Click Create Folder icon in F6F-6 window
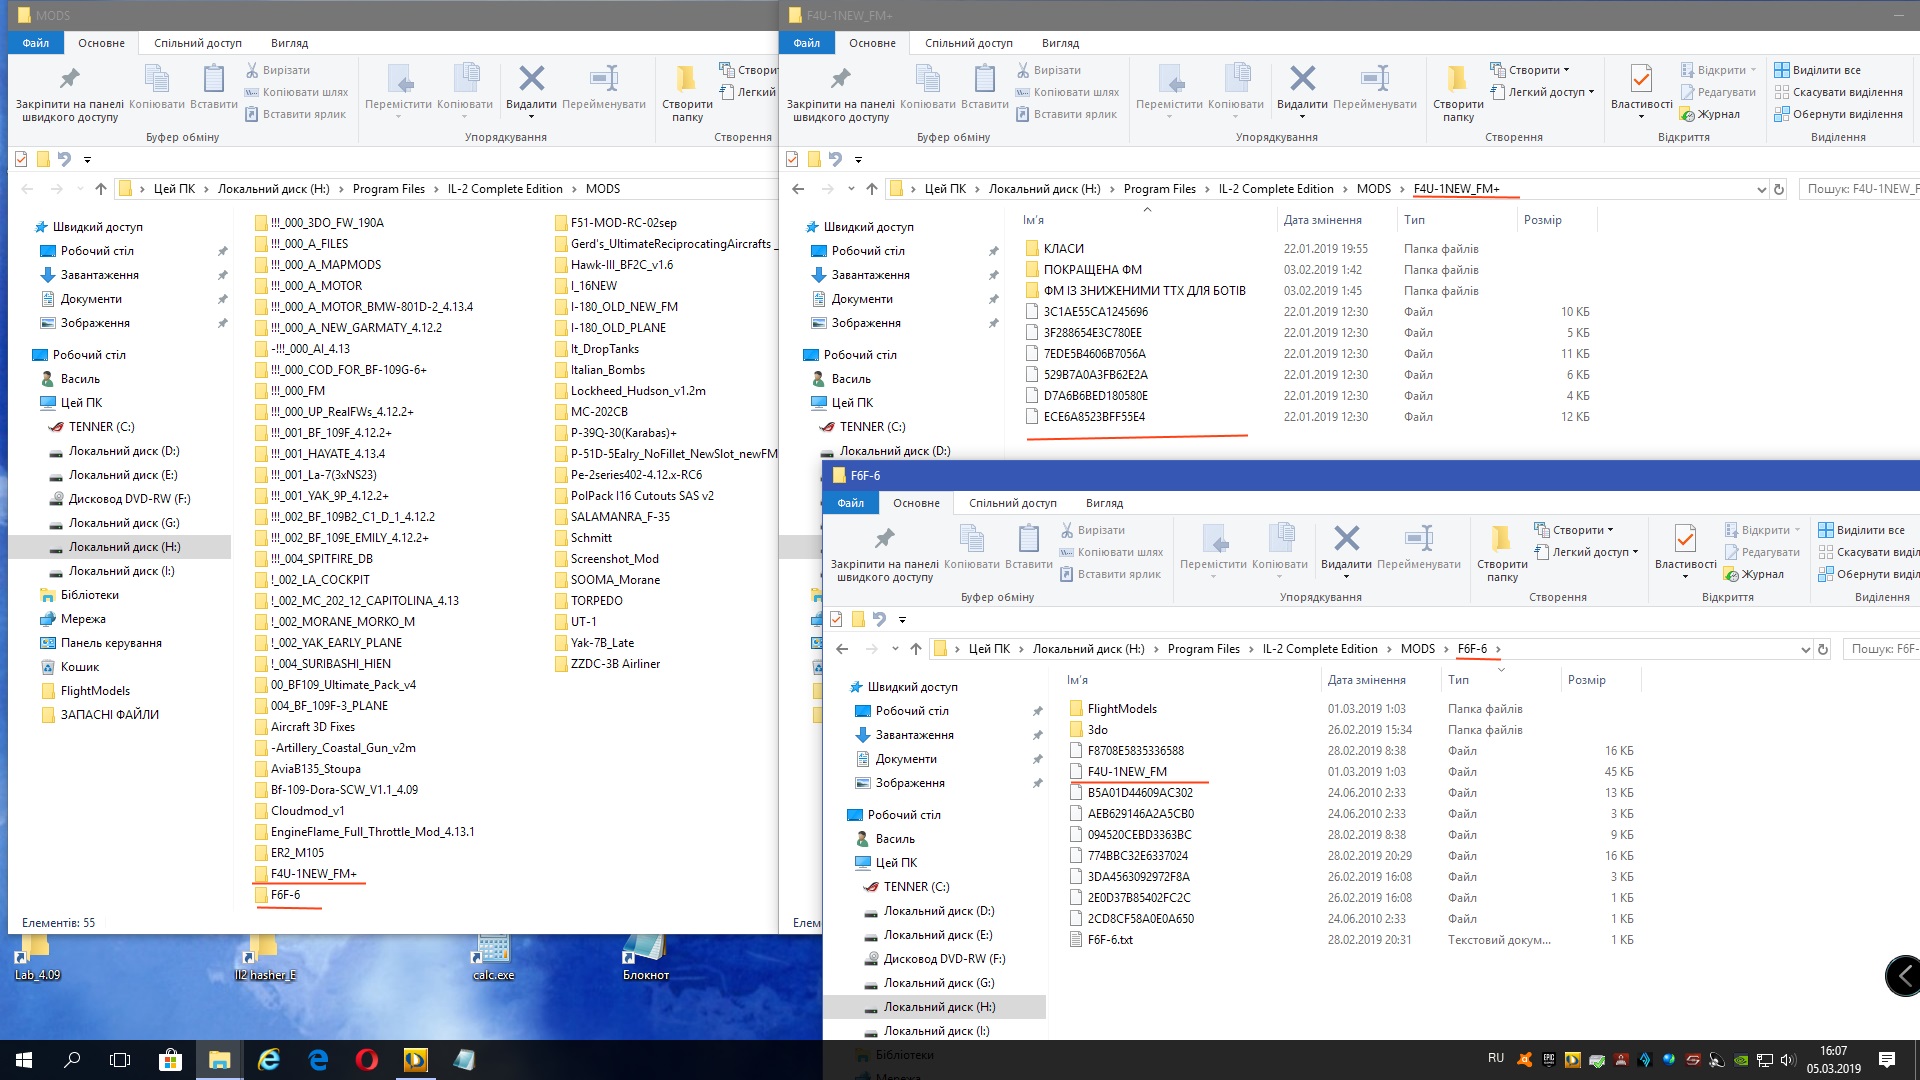 pos(1501,541)
